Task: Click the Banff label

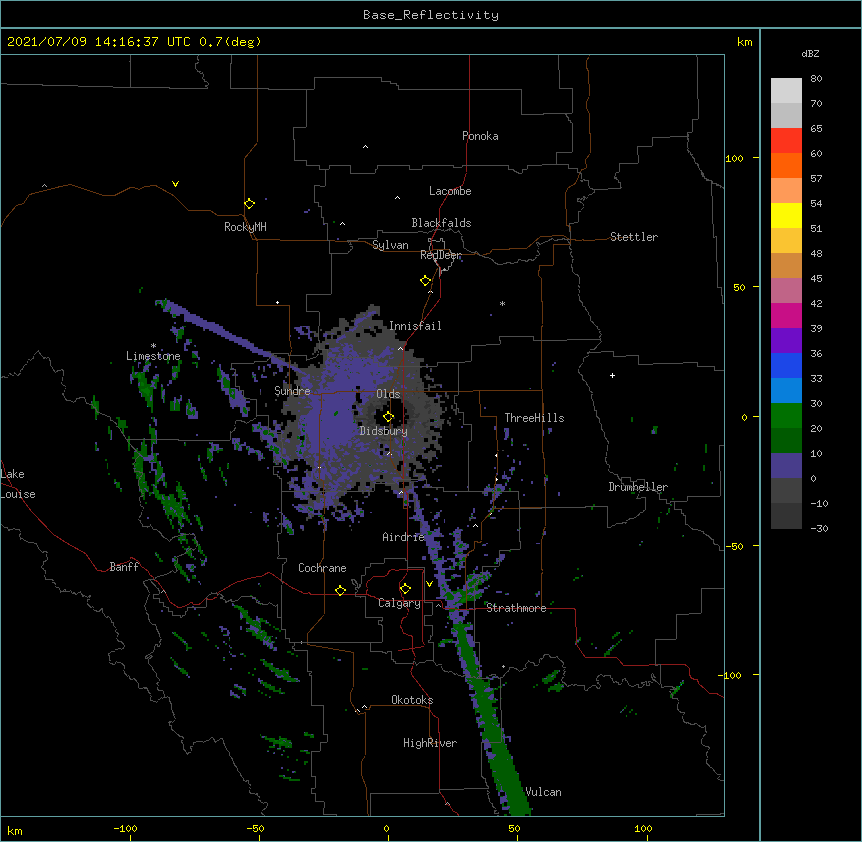Action: tap(124, 567)
